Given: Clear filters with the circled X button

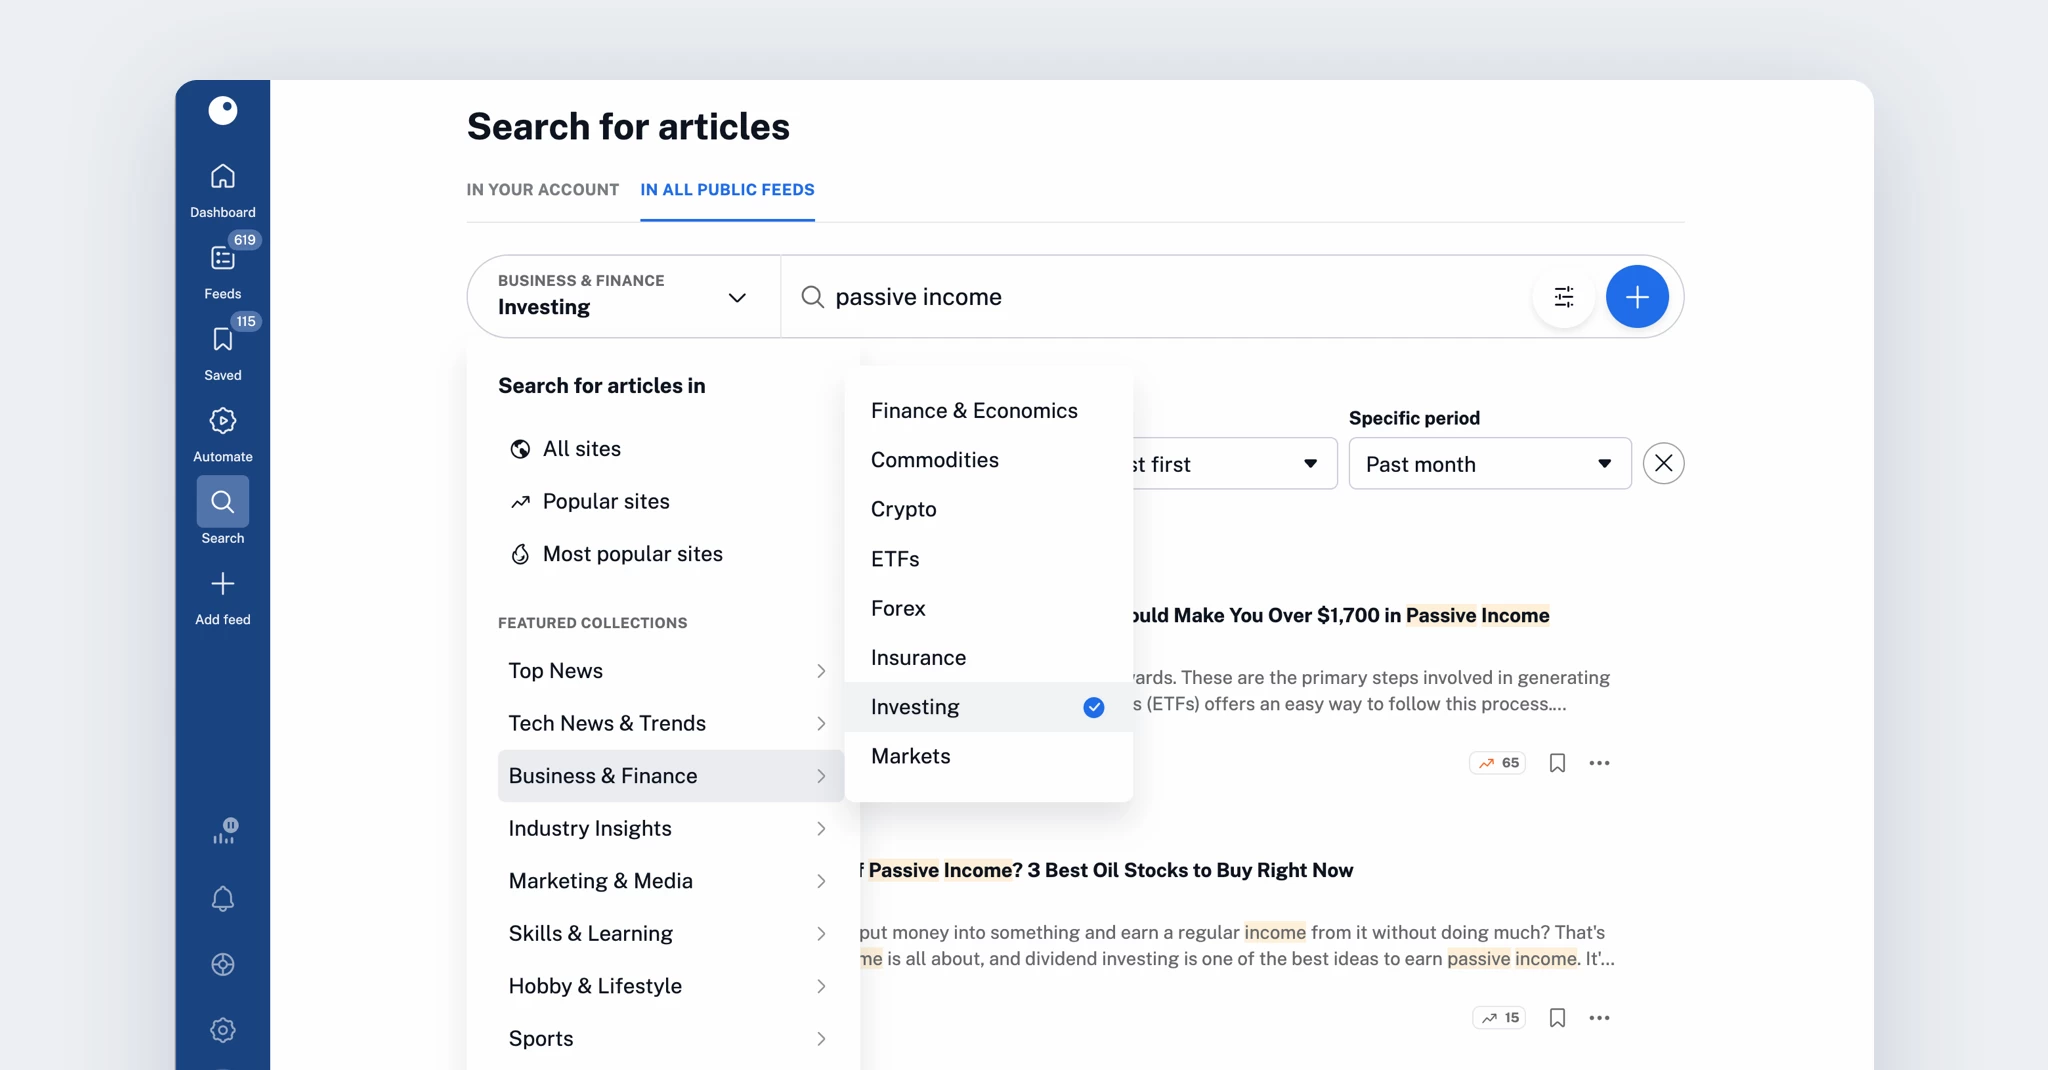Looking at the screenshot, I should (1664, 463).
